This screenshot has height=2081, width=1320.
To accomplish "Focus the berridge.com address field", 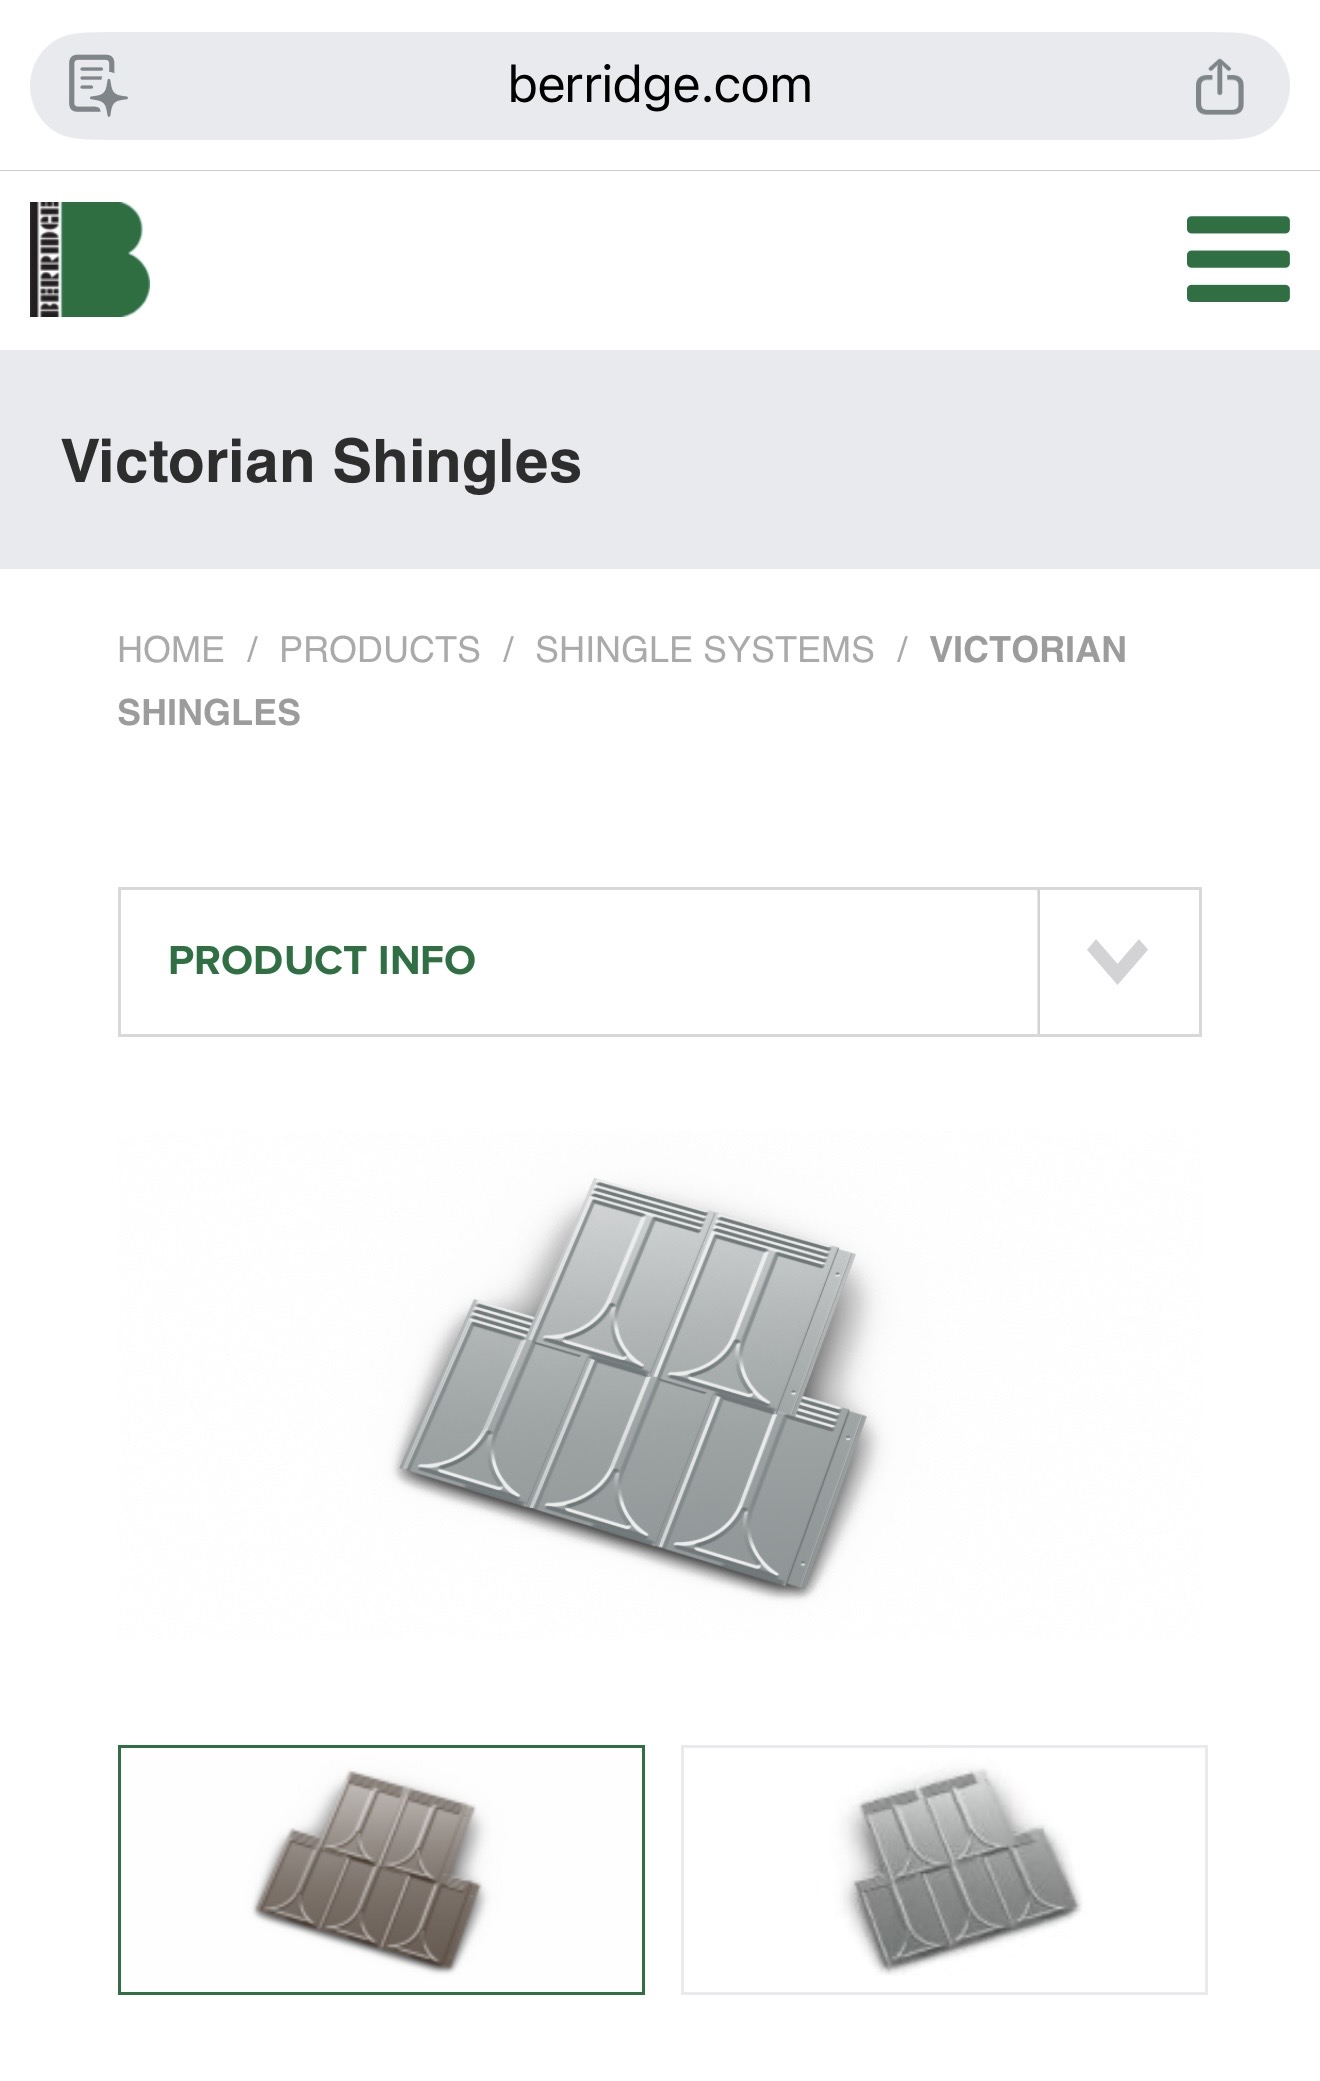I will point(659,86).
